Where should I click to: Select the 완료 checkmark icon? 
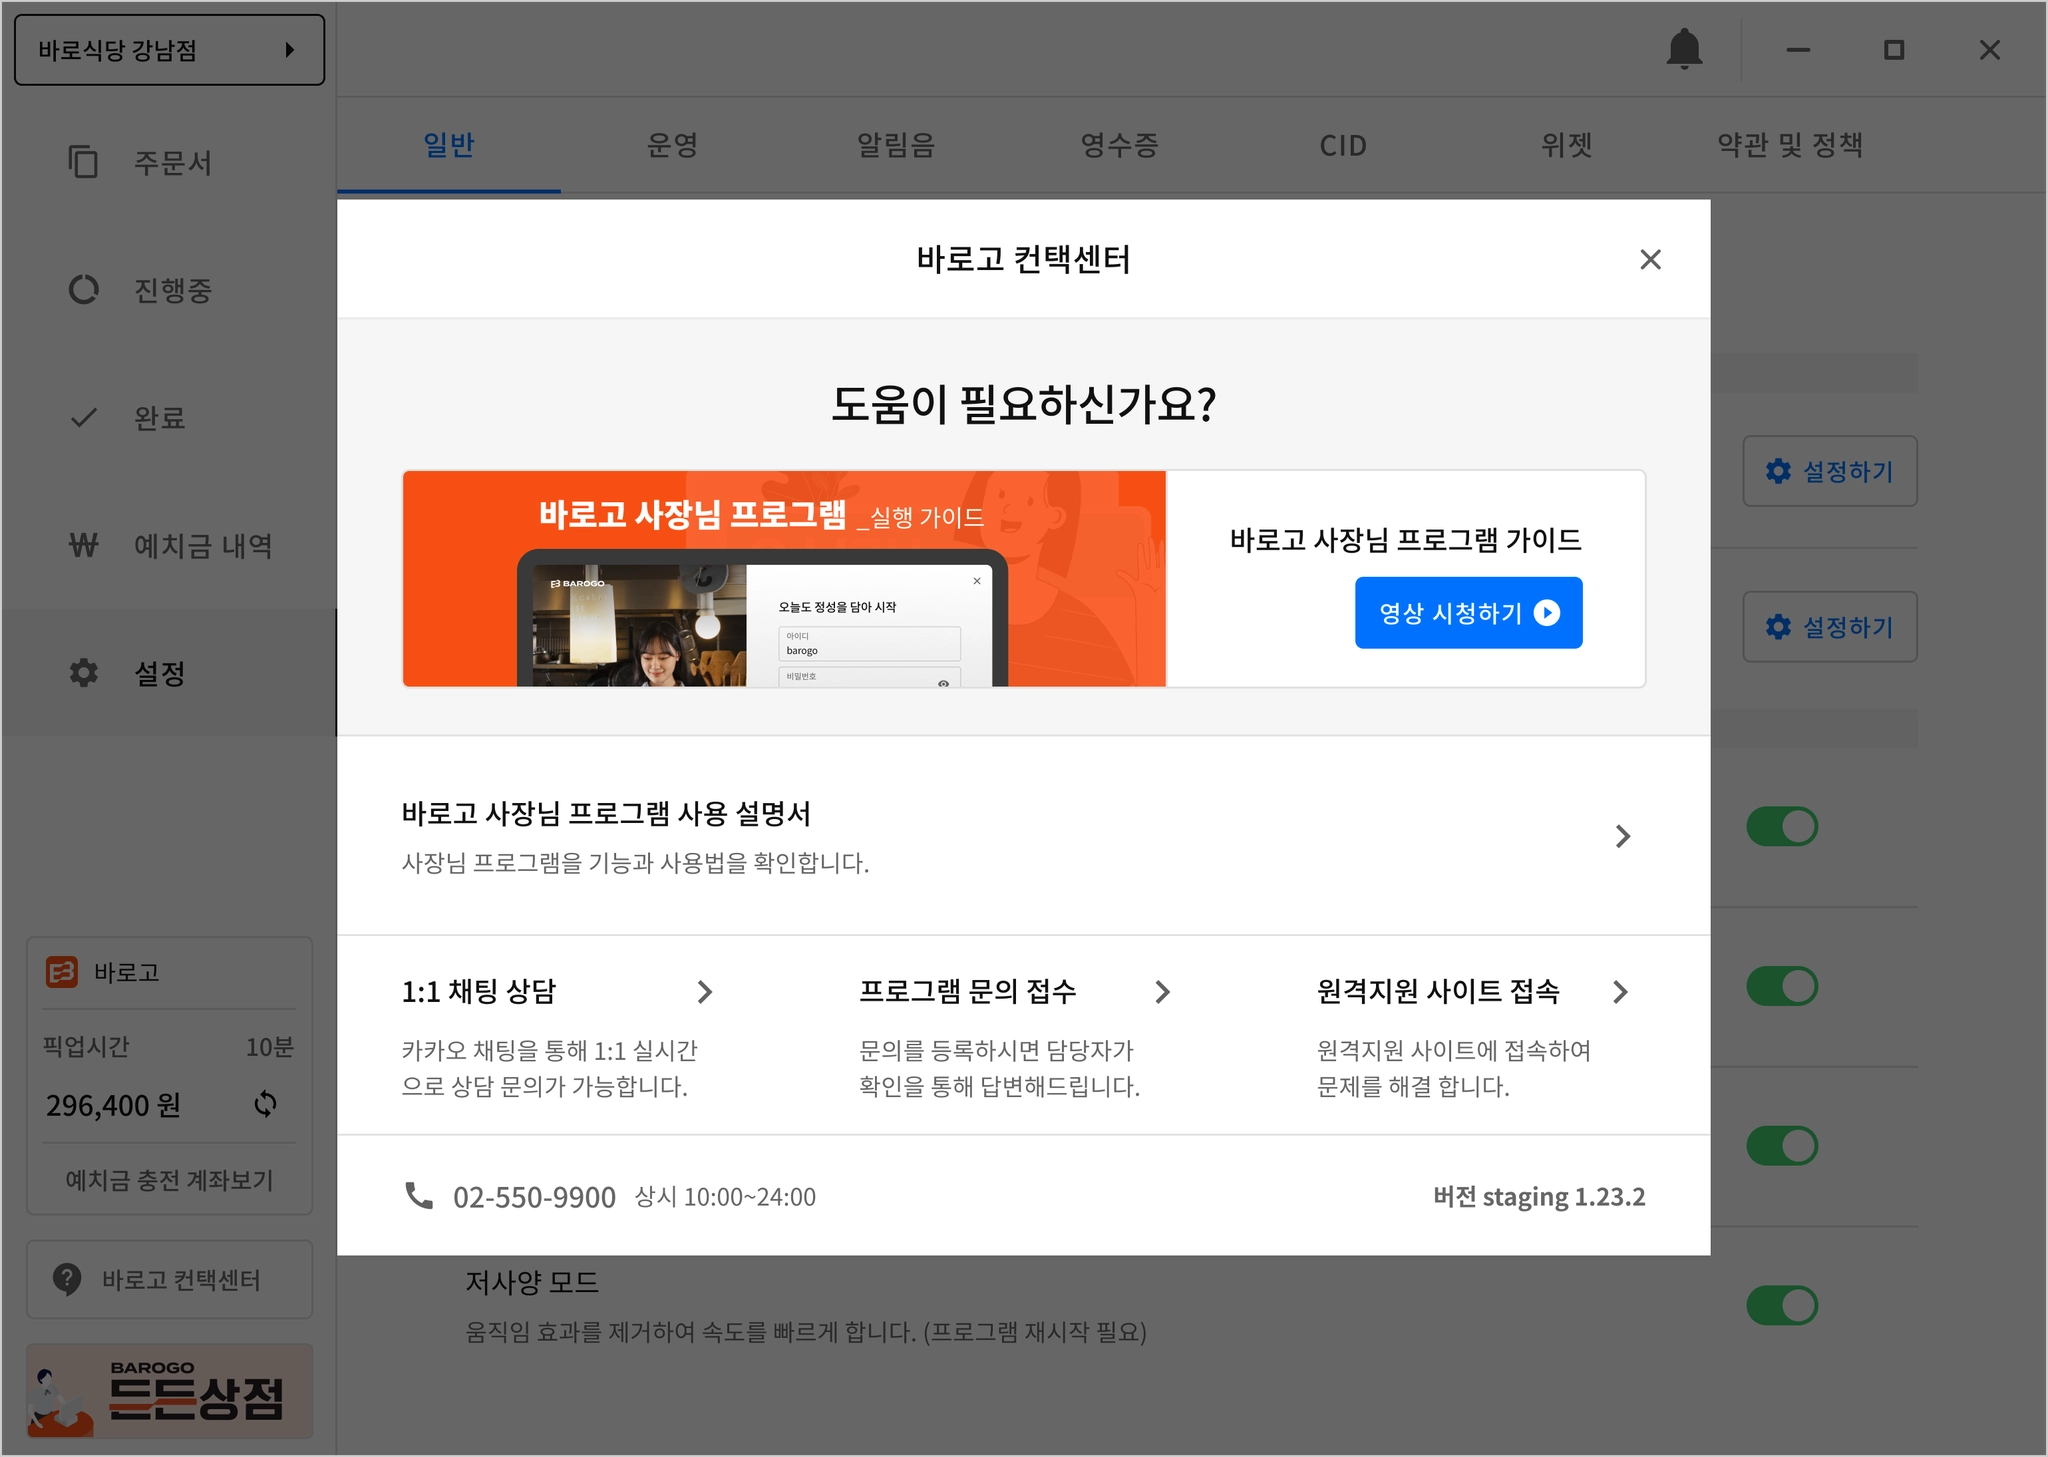[83, 418]
